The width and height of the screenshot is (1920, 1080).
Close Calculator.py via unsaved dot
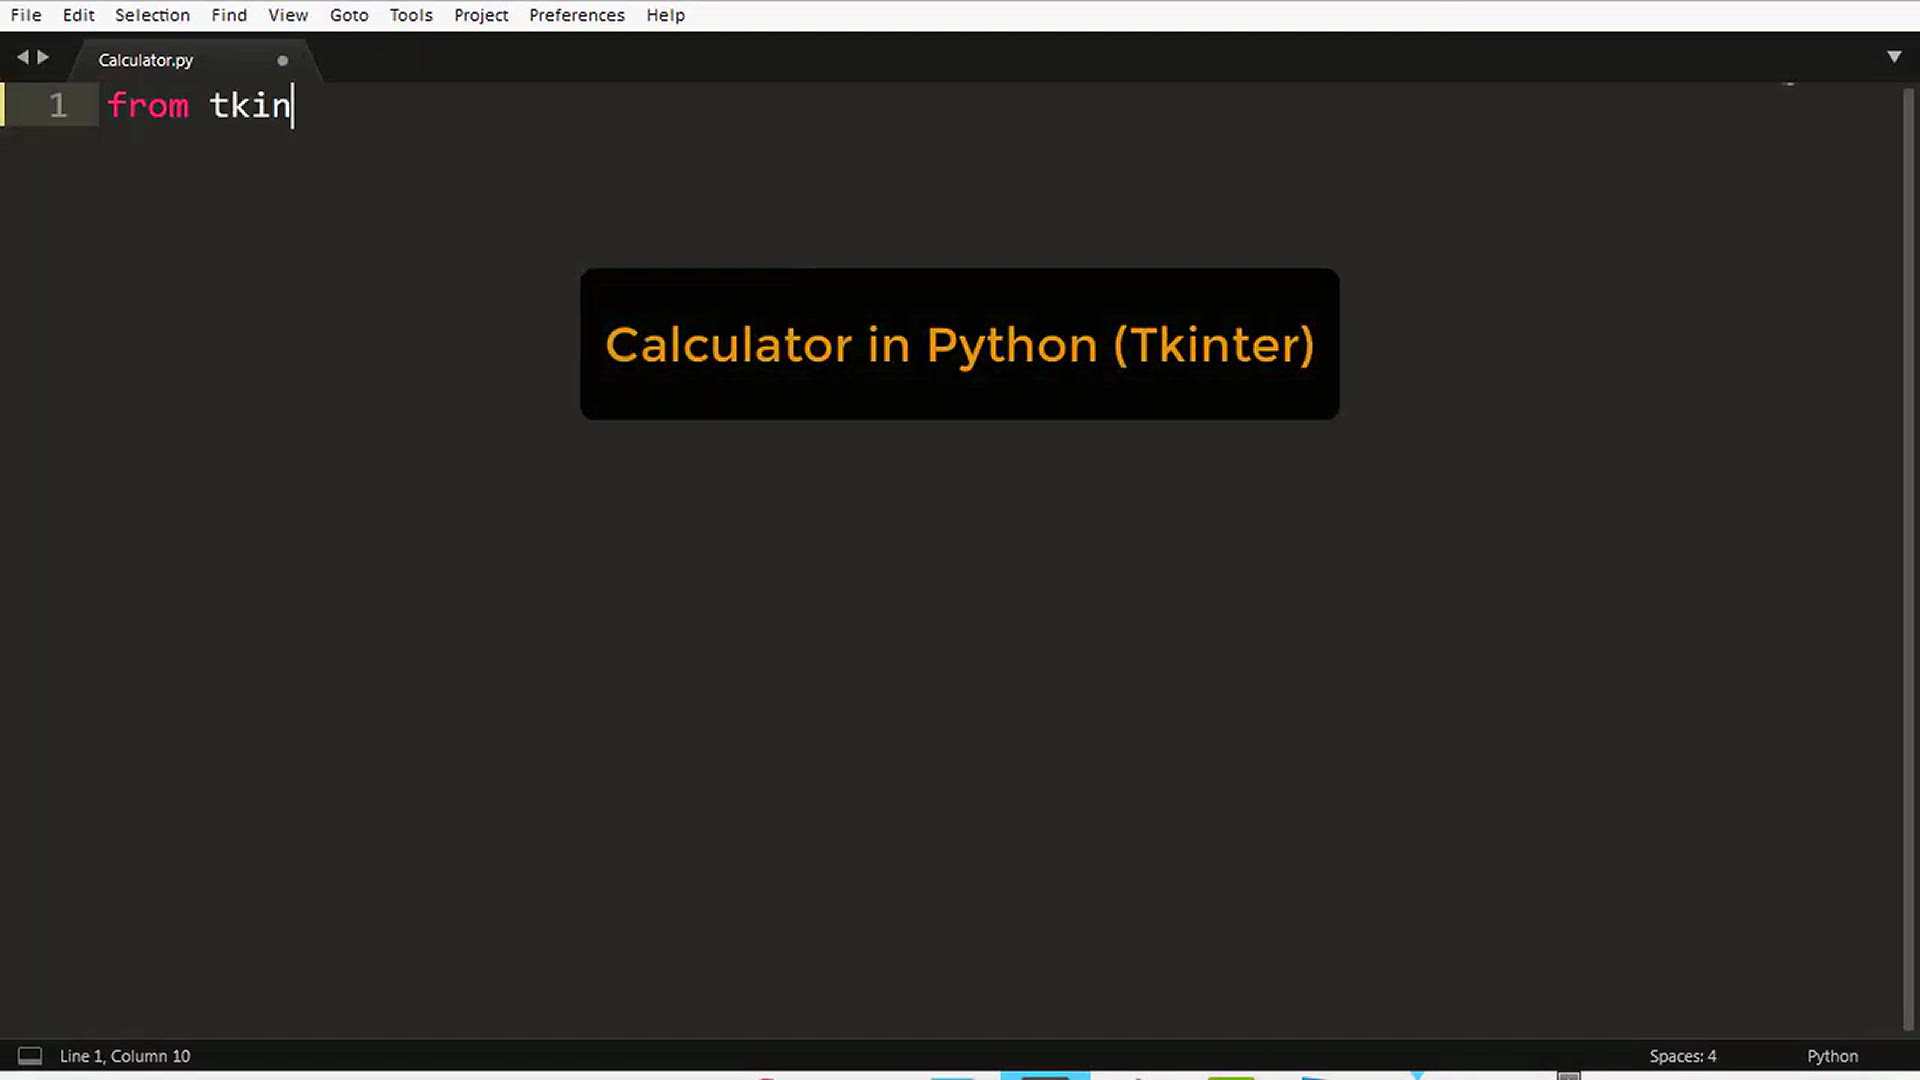tap(283, 61)
